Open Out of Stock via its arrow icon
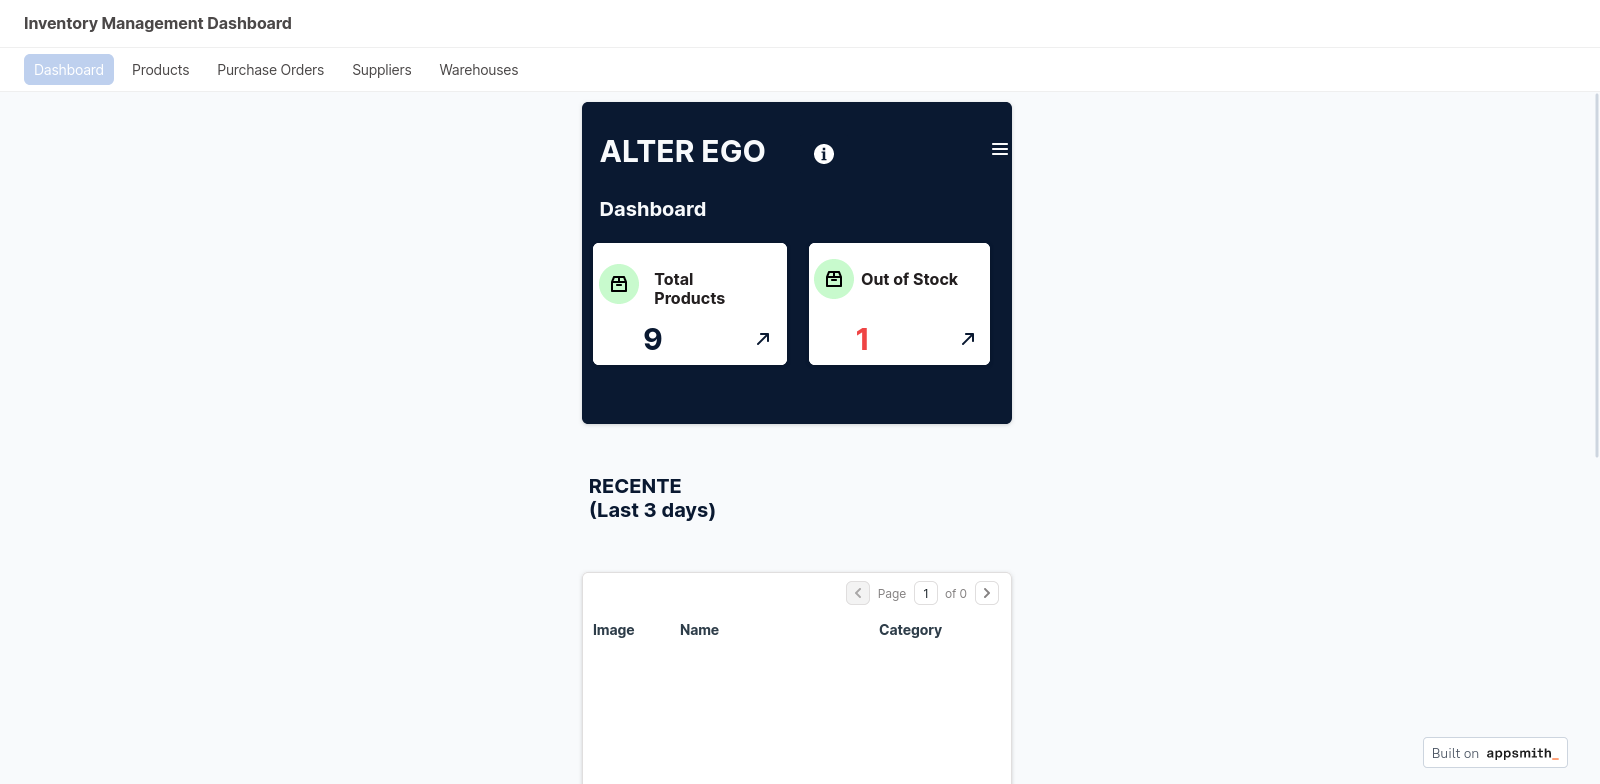The image size is (1600, 784). coord(968,339)
